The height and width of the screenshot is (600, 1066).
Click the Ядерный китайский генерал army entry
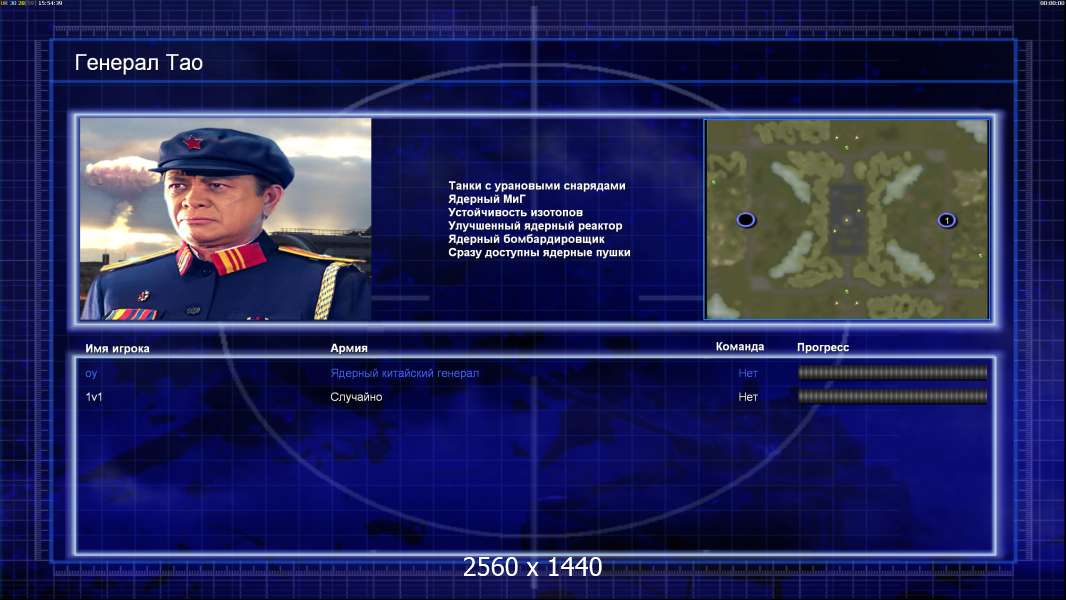(405, 373)
